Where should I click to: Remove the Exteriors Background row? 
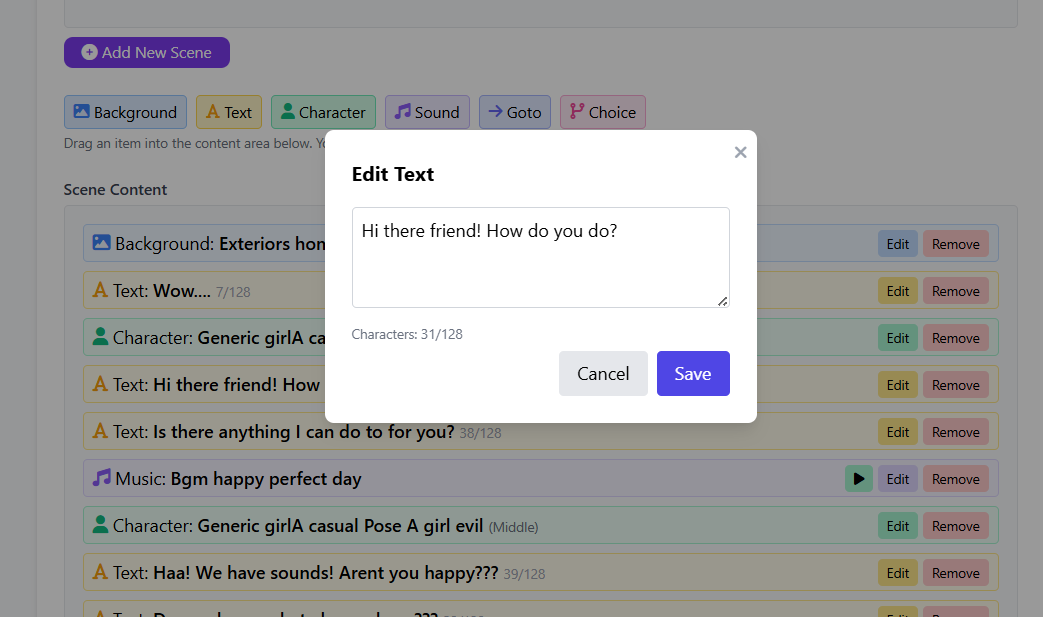(955, 244)
